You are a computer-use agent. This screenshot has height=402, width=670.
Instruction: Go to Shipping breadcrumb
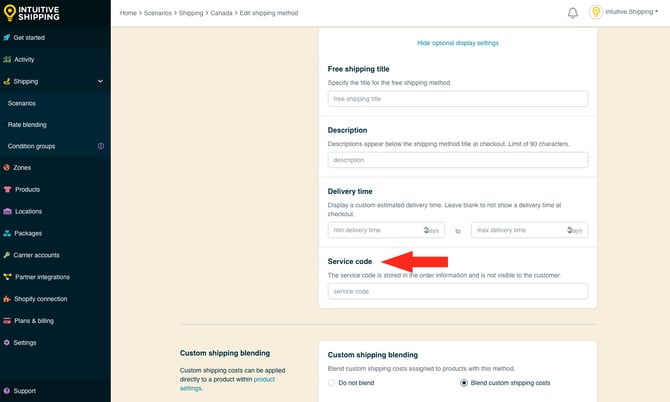coord(191,13)
